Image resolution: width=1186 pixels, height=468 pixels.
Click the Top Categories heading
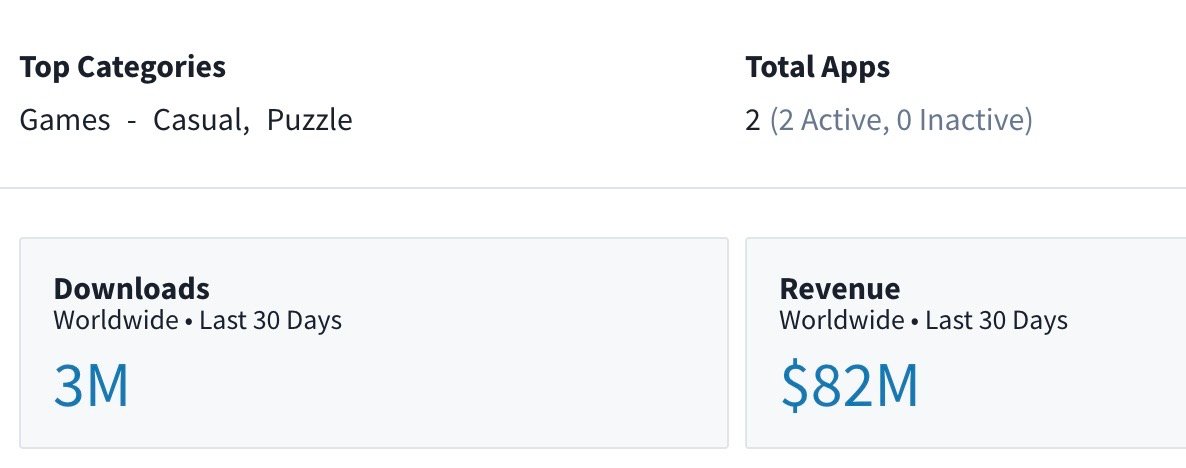(x=122, y=68)
